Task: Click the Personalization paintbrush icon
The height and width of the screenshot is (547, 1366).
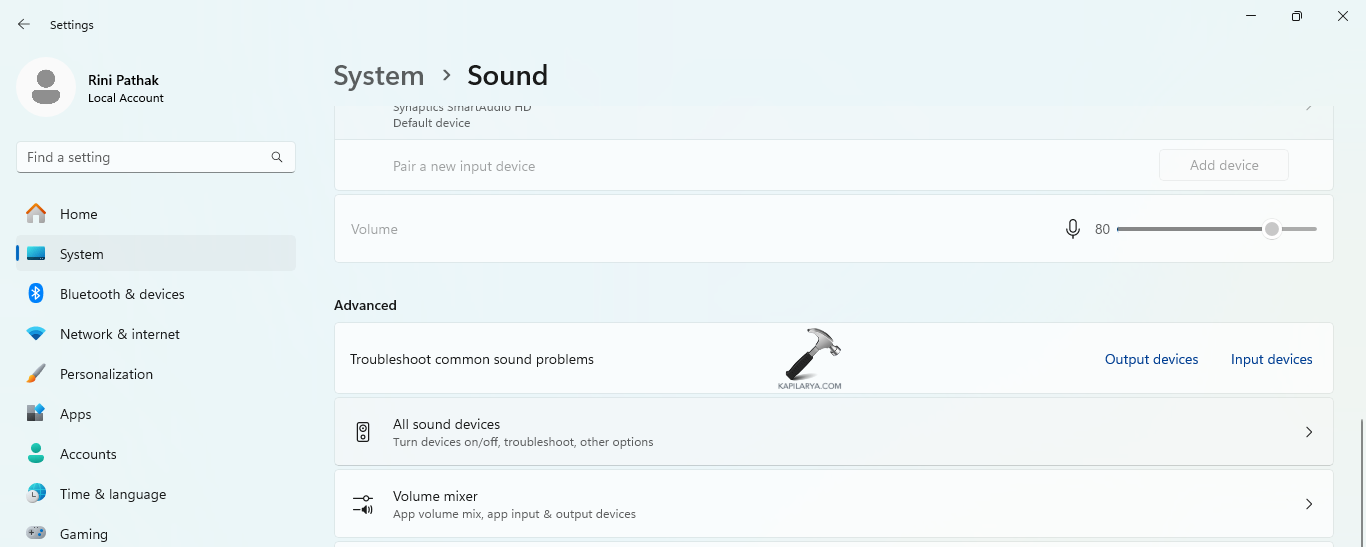Action: [36, 374]
